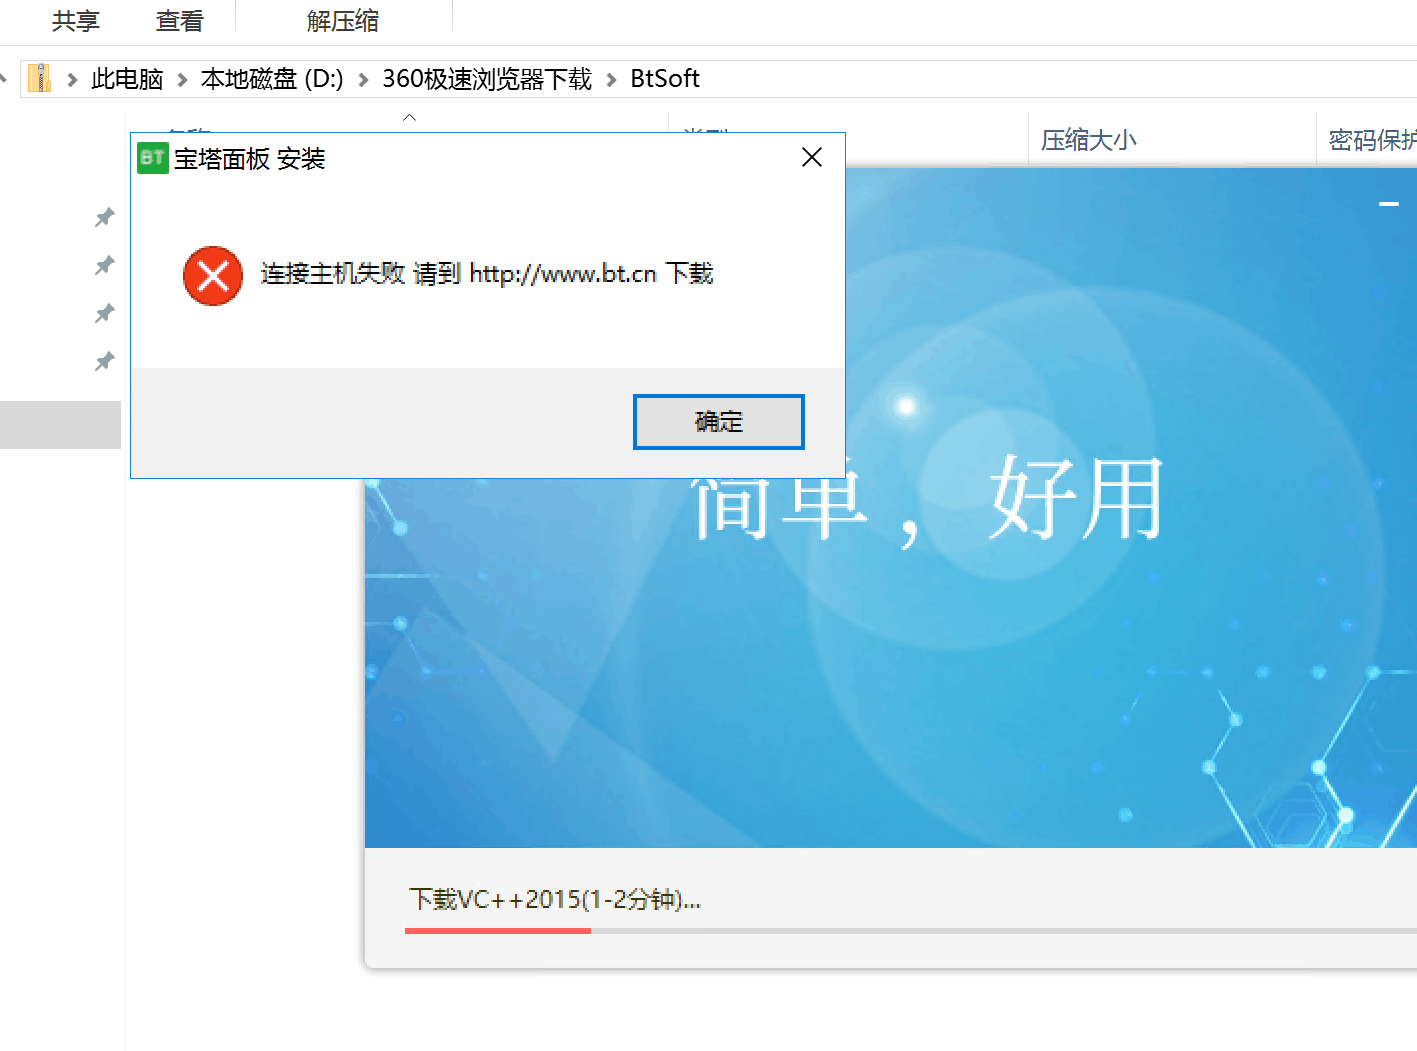The height and width of the screenshot is (1051, 1417).
Task: Minimize the blue installer window
Action: (x=1389, y=204)
